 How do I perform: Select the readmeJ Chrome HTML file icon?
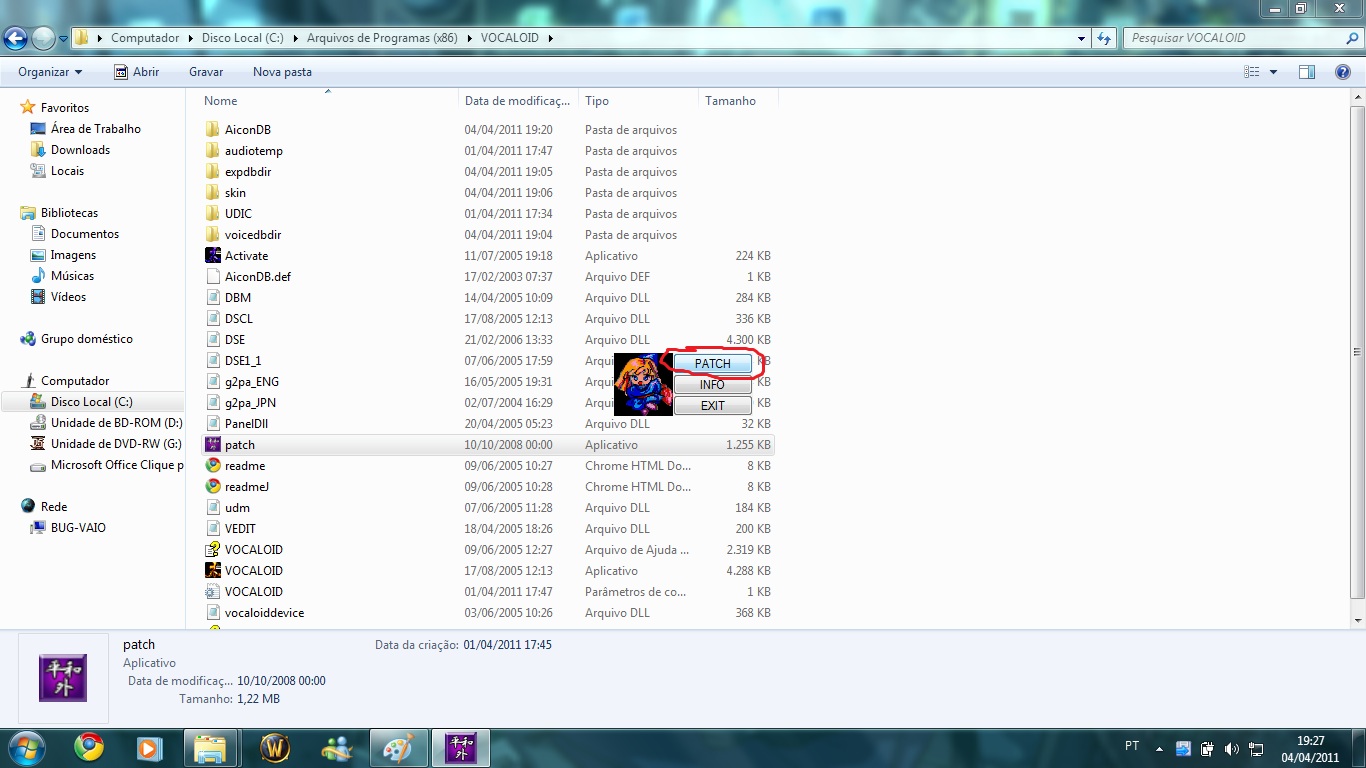pos(213,486)
